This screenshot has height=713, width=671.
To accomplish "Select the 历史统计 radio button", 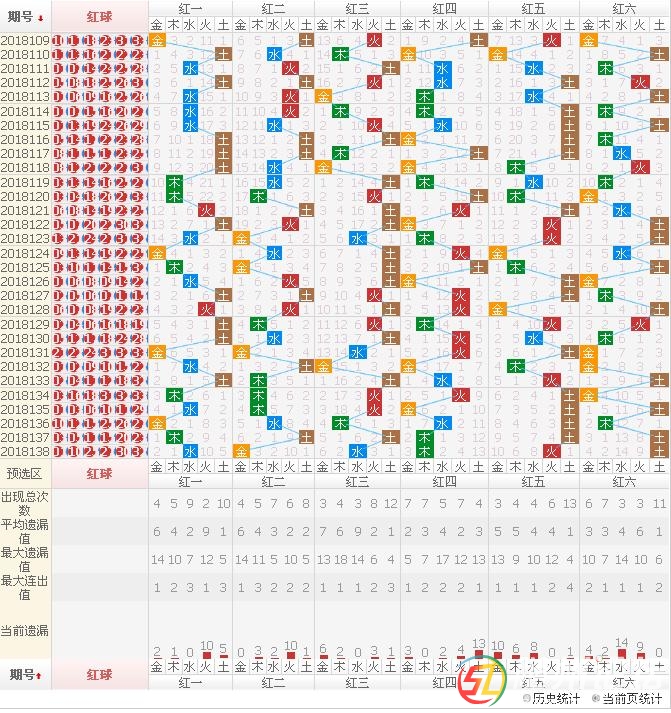I will coord(526,698).
